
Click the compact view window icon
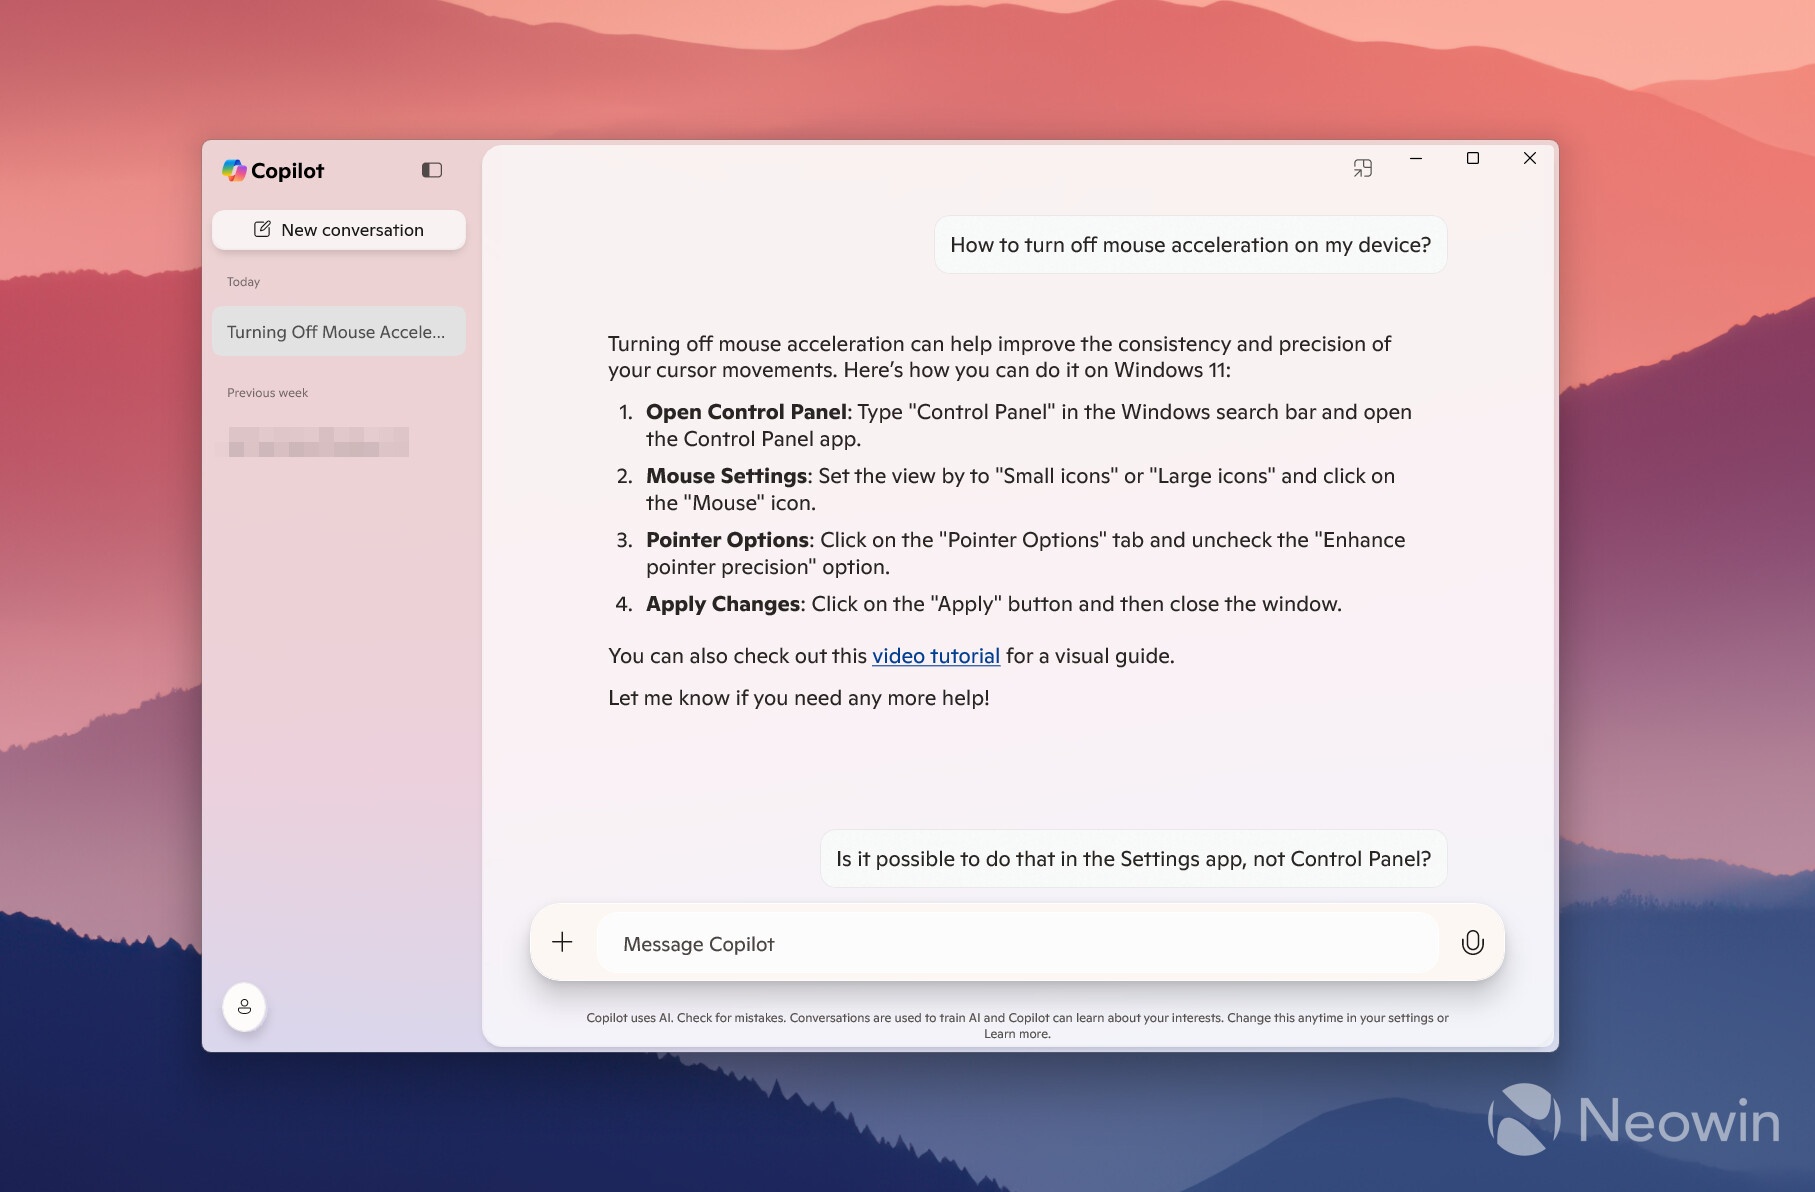1362,168
